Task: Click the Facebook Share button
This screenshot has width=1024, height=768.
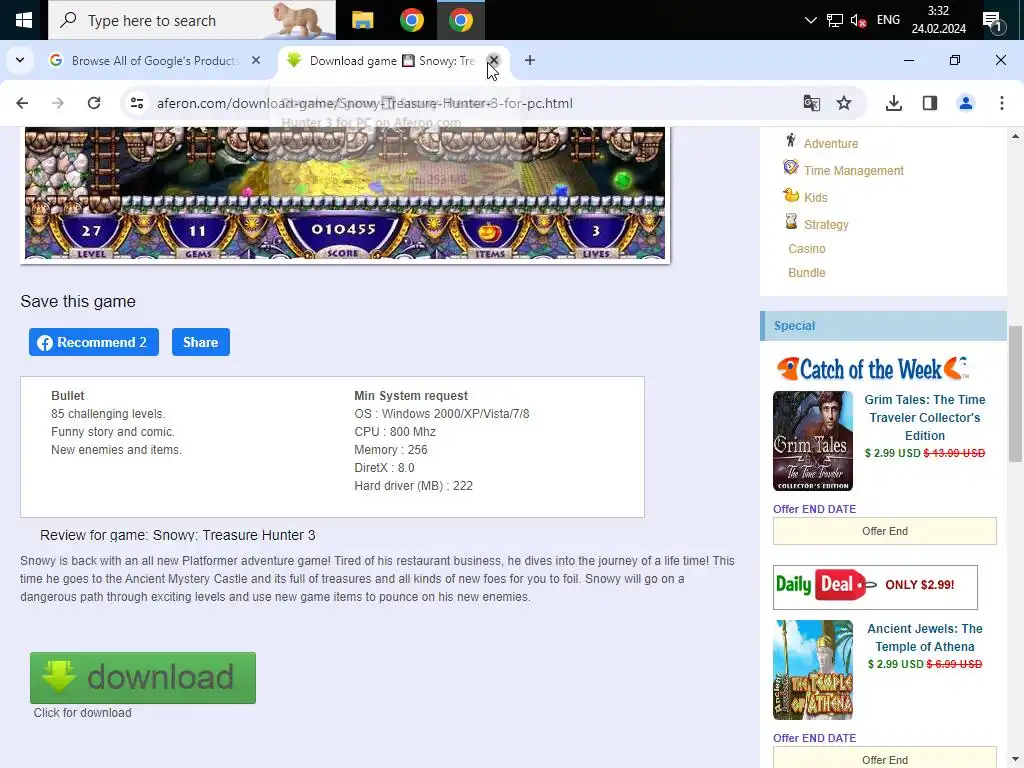Action: pyautogui.click(x=200, y=342)
